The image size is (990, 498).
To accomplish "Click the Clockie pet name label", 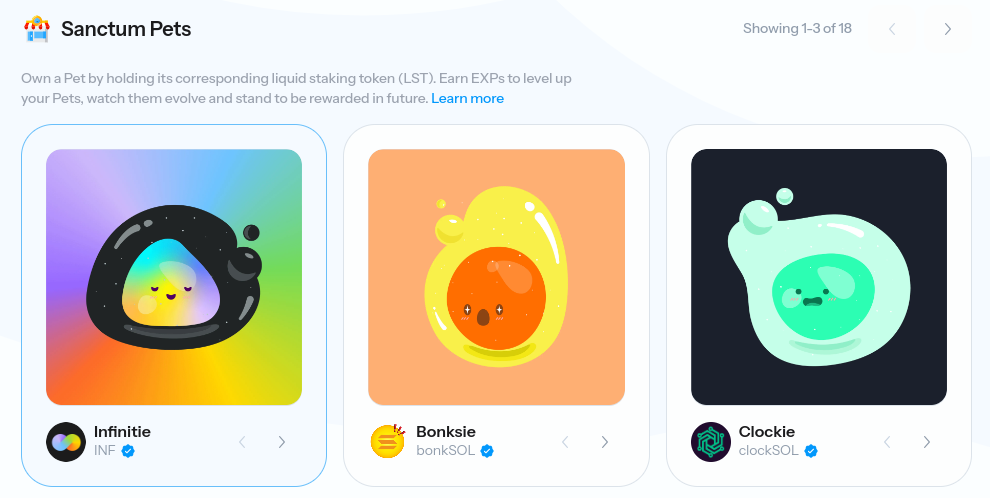I will click(766, 432).
